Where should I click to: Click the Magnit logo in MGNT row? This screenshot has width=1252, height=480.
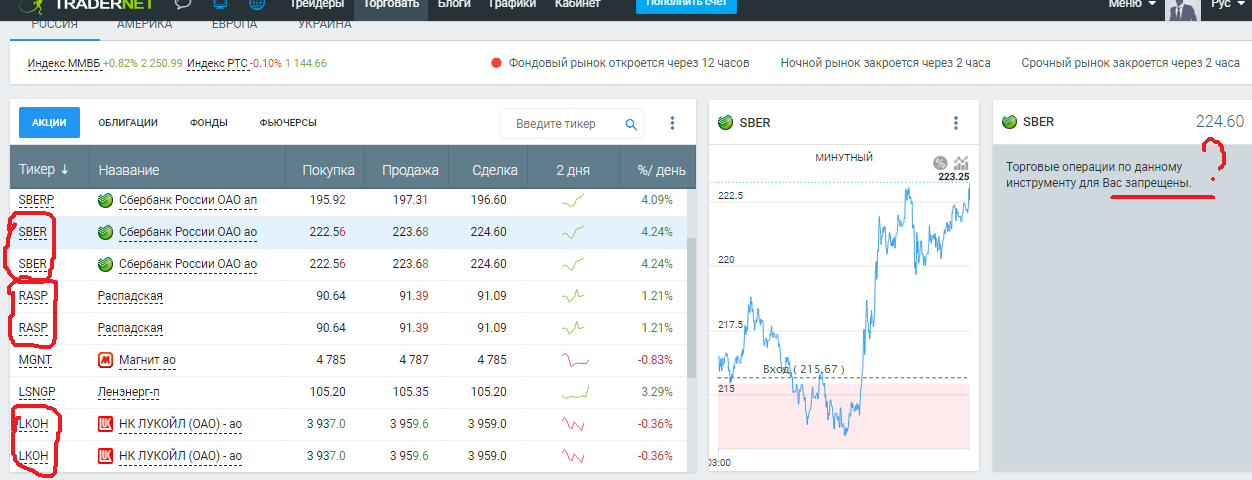105,359
